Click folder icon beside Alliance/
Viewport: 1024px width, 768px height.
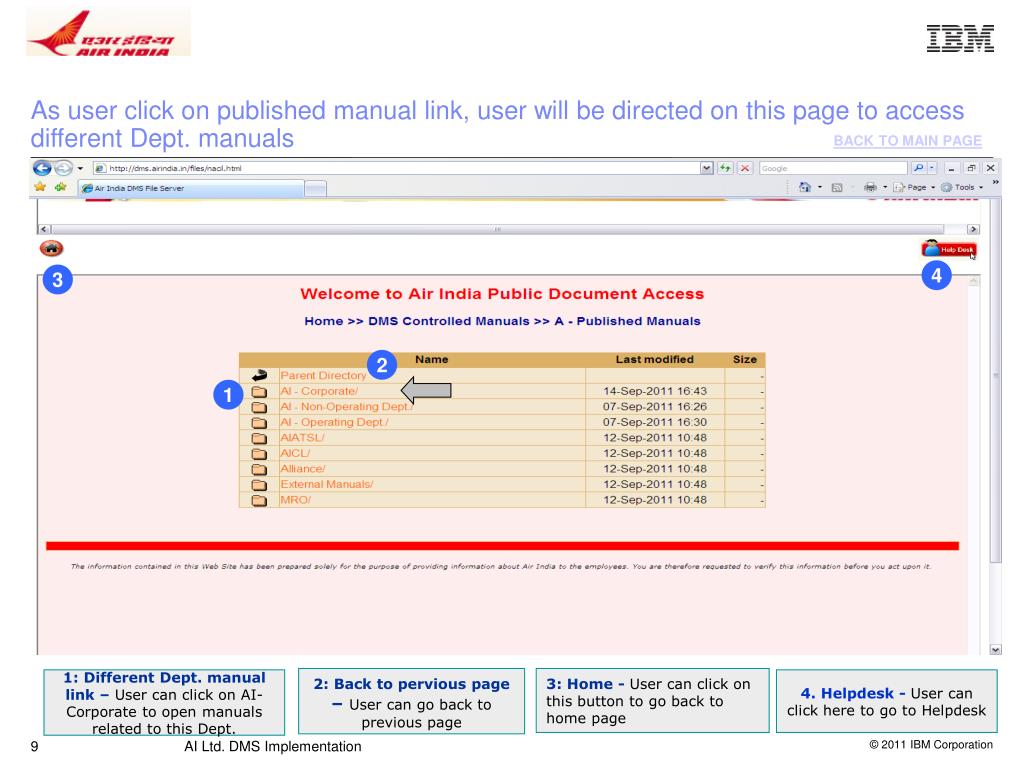pyautogui.click(x=259, y=470)
